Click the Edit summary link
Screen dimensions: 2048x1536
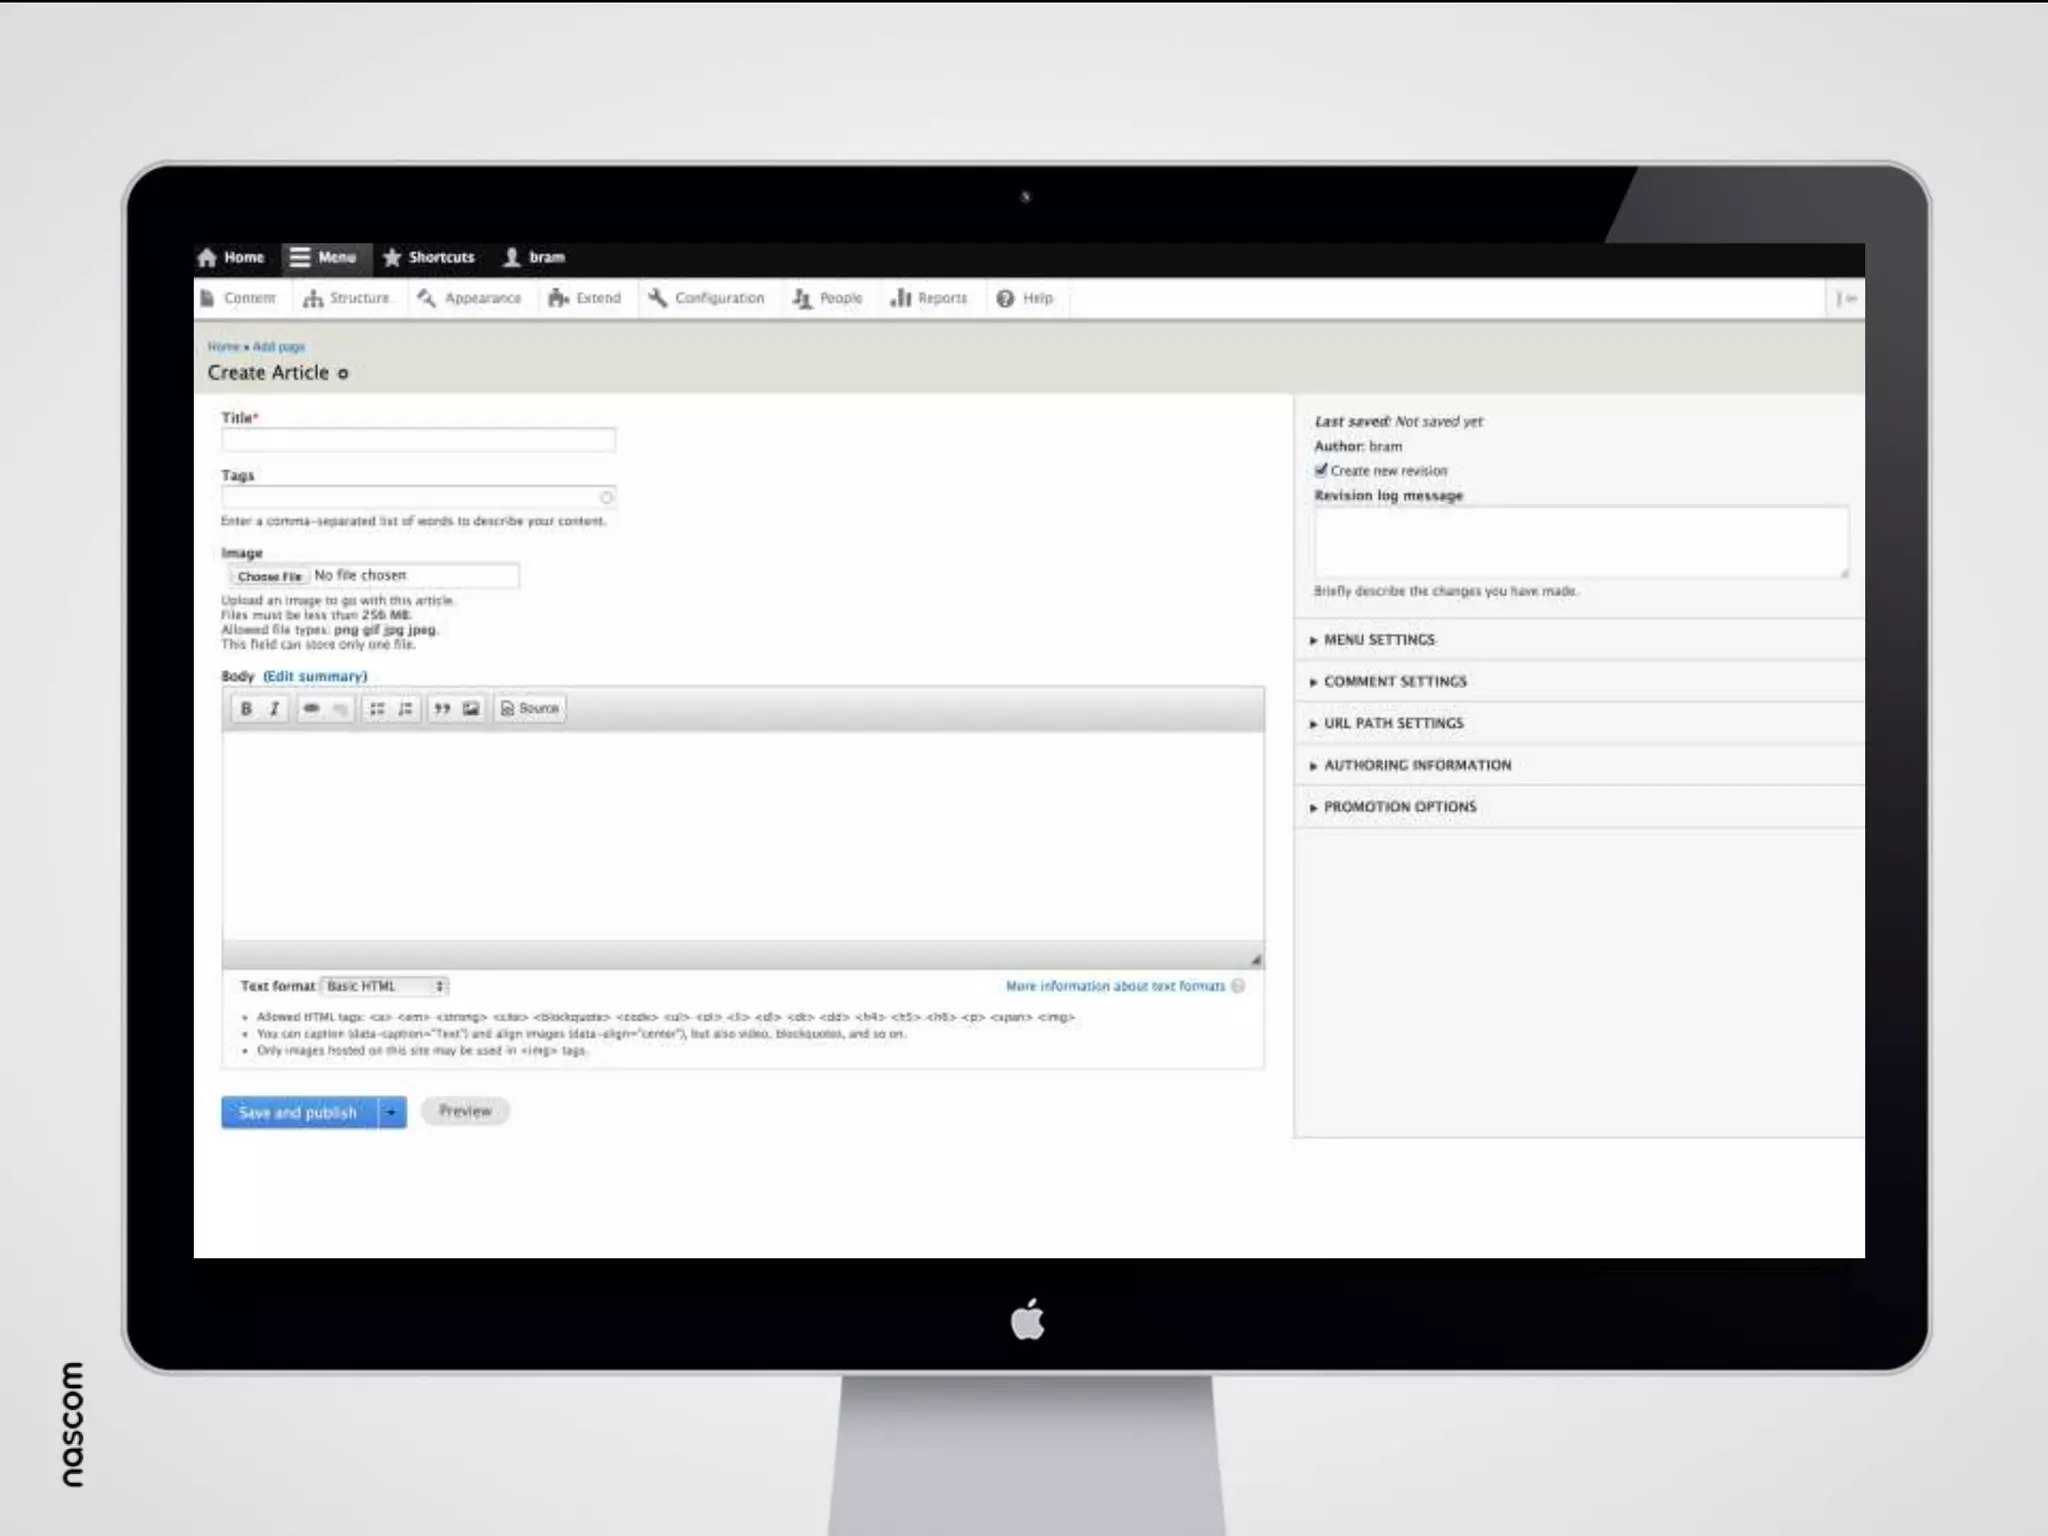(x=315, y=676)
